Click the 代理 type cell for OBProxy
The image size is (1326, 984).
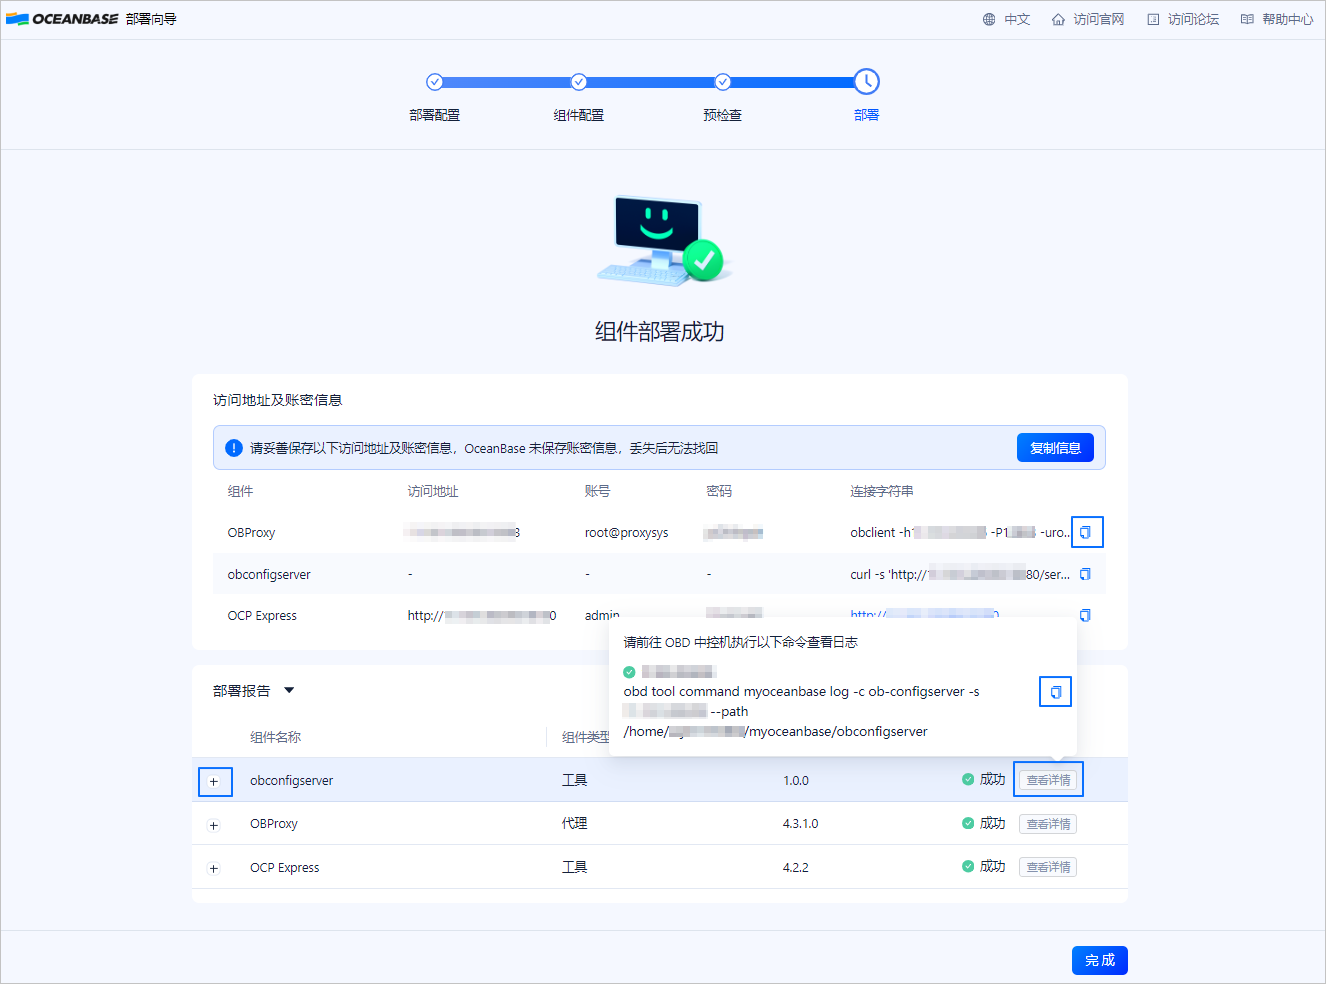(574, 824)
